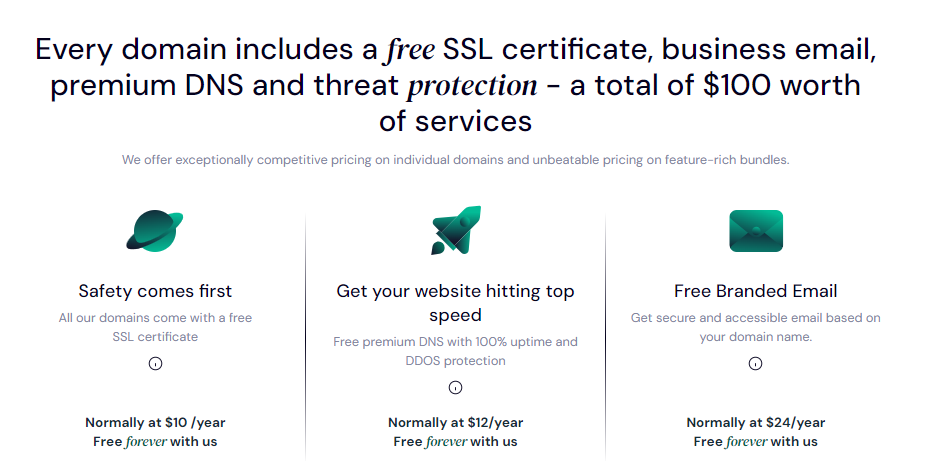Click the green planet icon
945x461 pixels.
pos(155,231)
